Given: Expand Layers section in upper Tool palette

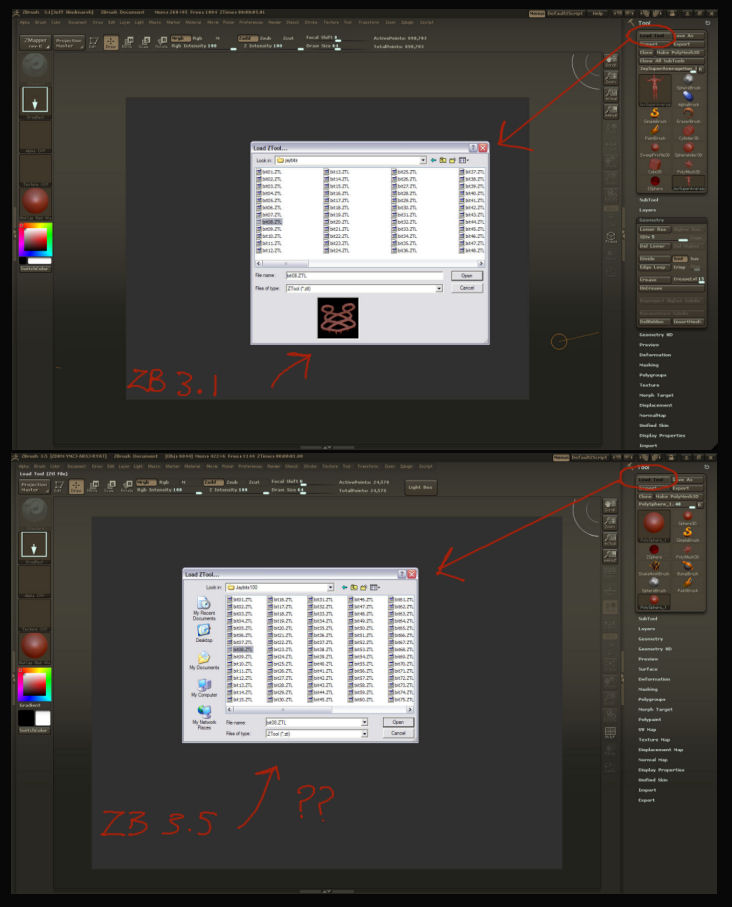Looking at the screenshot, I should 648,210.
